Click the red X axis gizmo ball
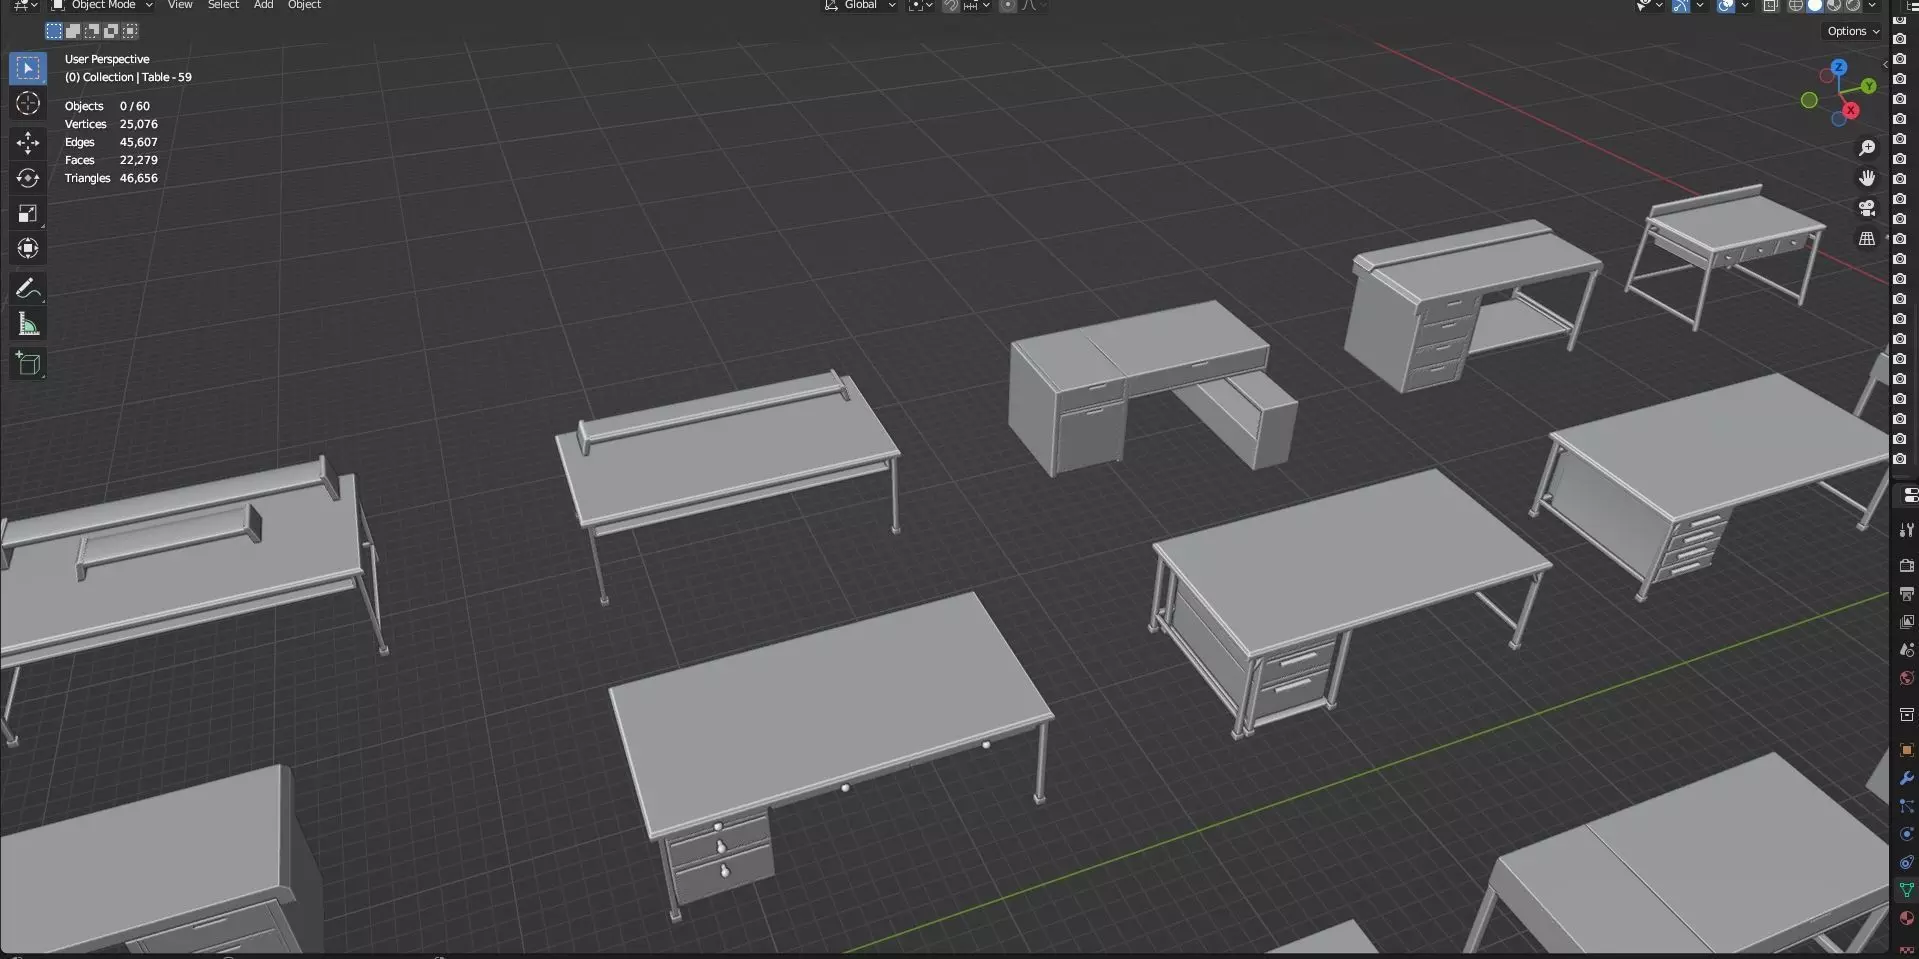Image resolution: width=1919 pixels, height=959 pixels. tap(1851, 110)
